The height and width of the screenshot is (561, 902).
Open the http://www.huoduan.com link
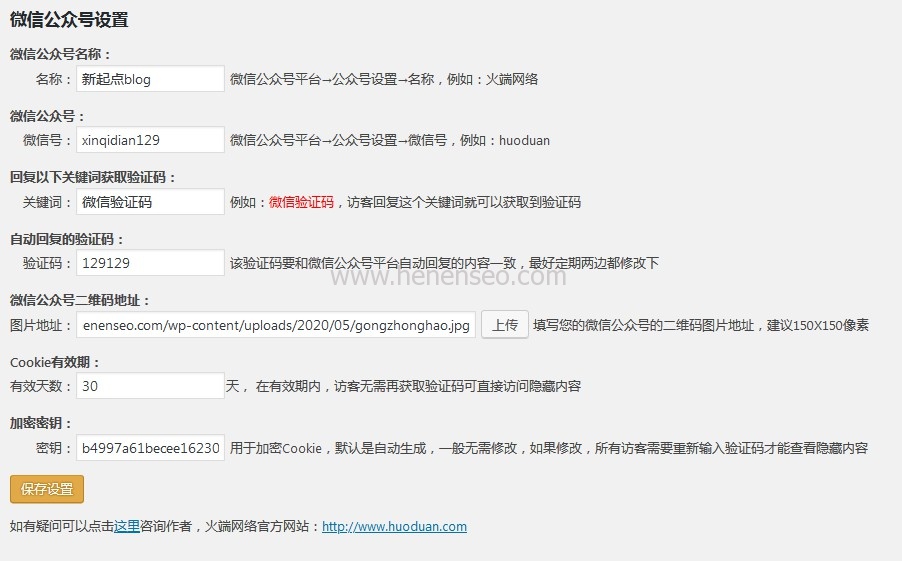click(394, 526)
